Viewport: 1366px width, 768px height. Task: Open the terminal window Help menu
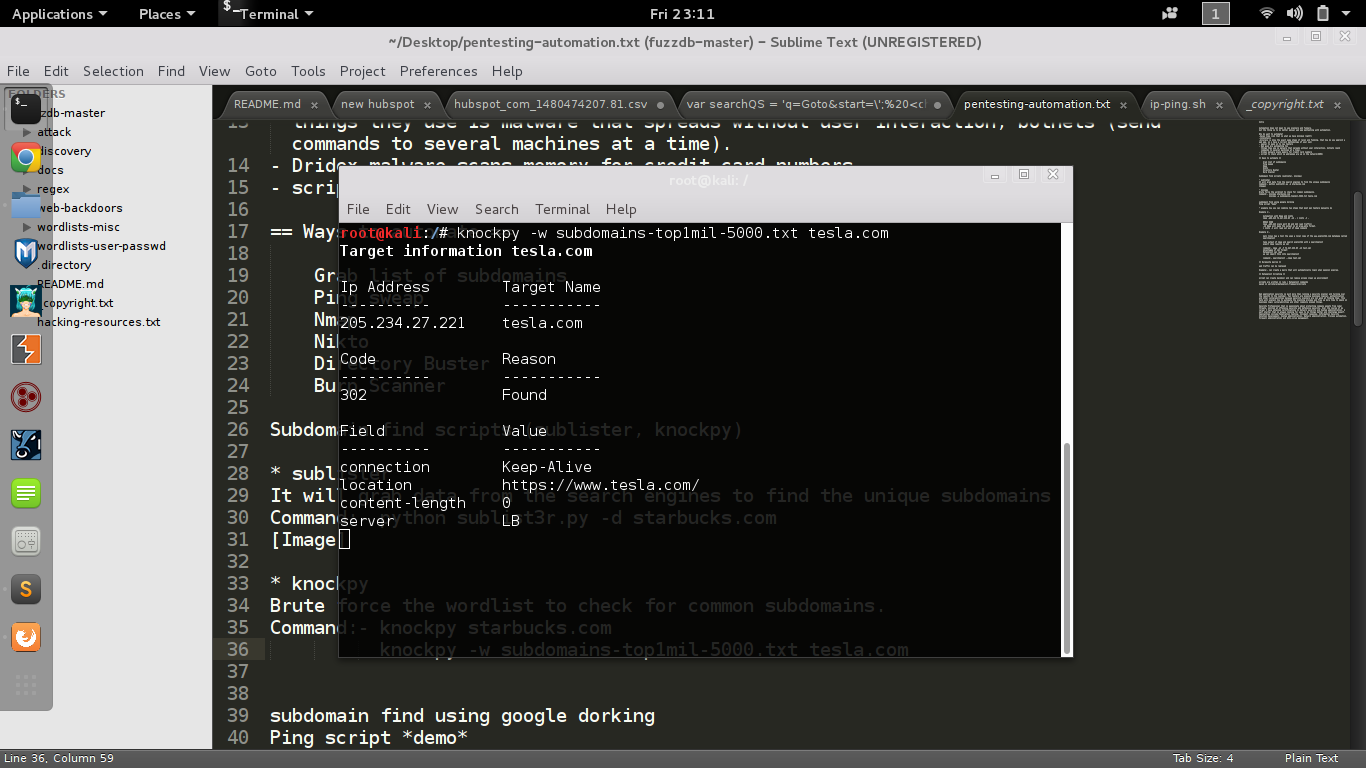621,209
